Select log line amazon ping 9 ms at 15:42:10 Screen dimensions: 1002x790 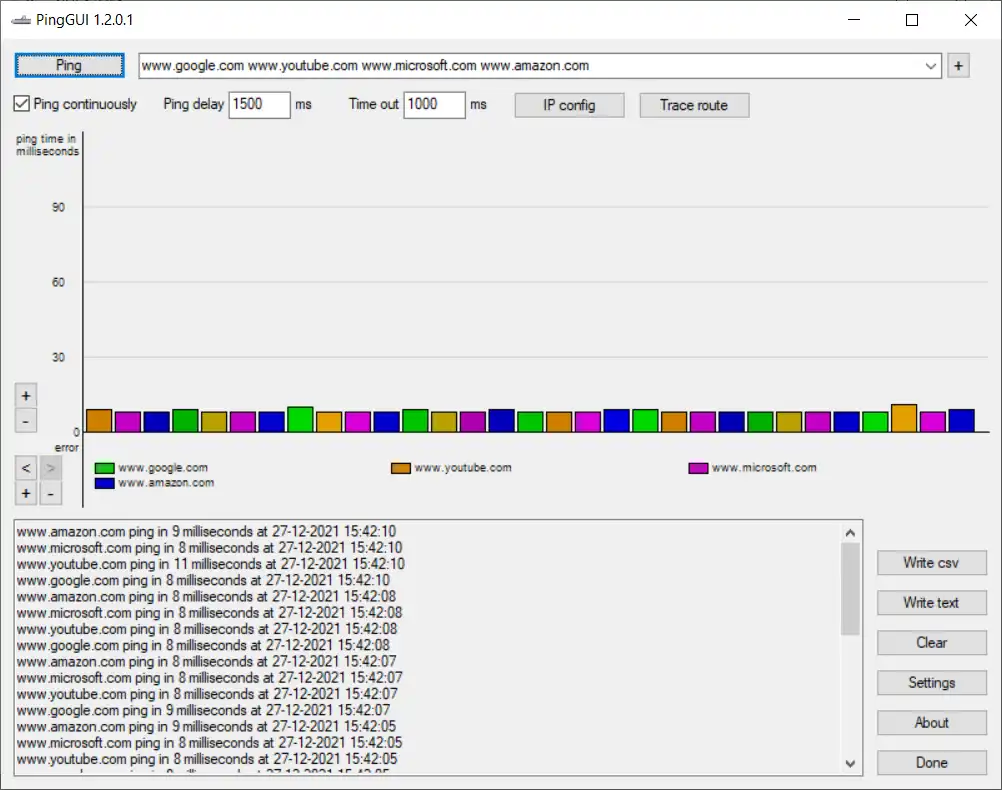[x=206, y=532]
